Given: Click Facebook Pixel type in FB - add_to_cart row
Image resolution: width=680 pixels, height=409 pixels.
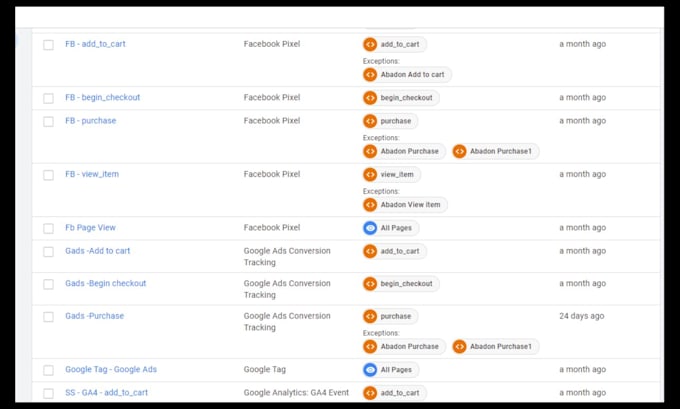Looking at the screenshot, I should pyautogui.click(x=272, y=44).
